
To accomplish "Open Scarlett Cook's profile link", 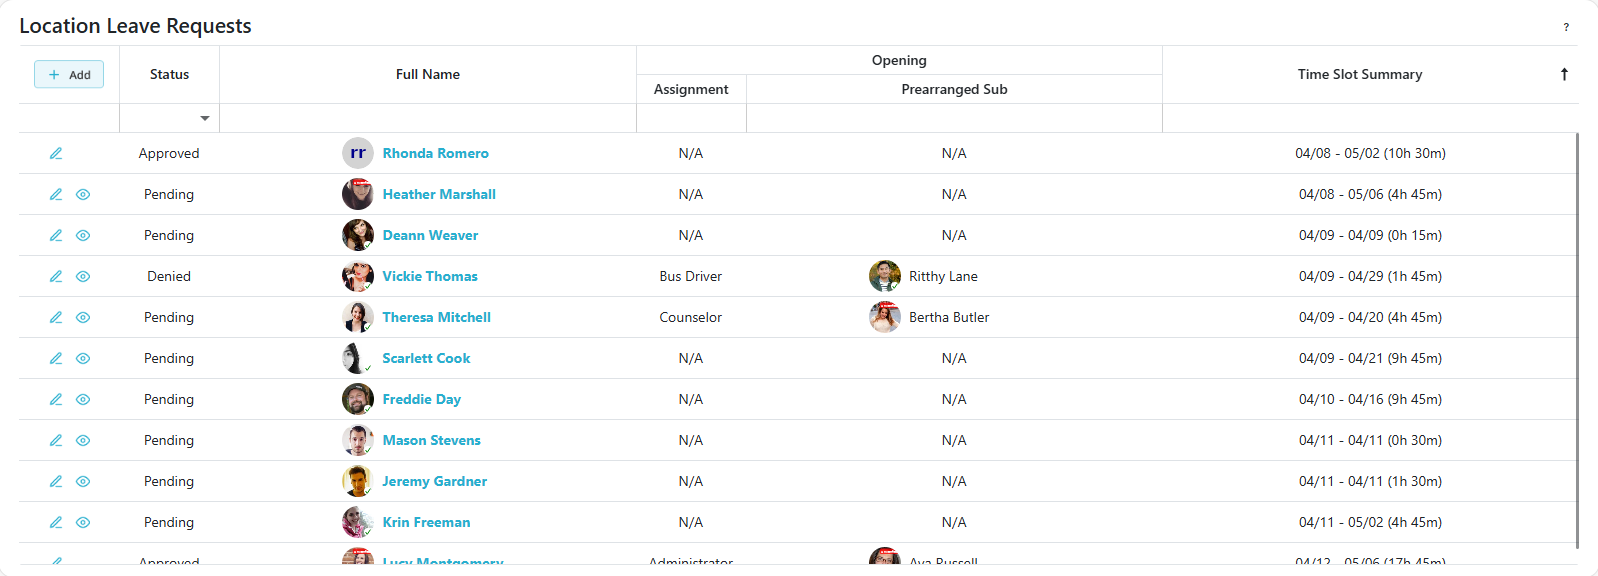I will pos(426,358).
